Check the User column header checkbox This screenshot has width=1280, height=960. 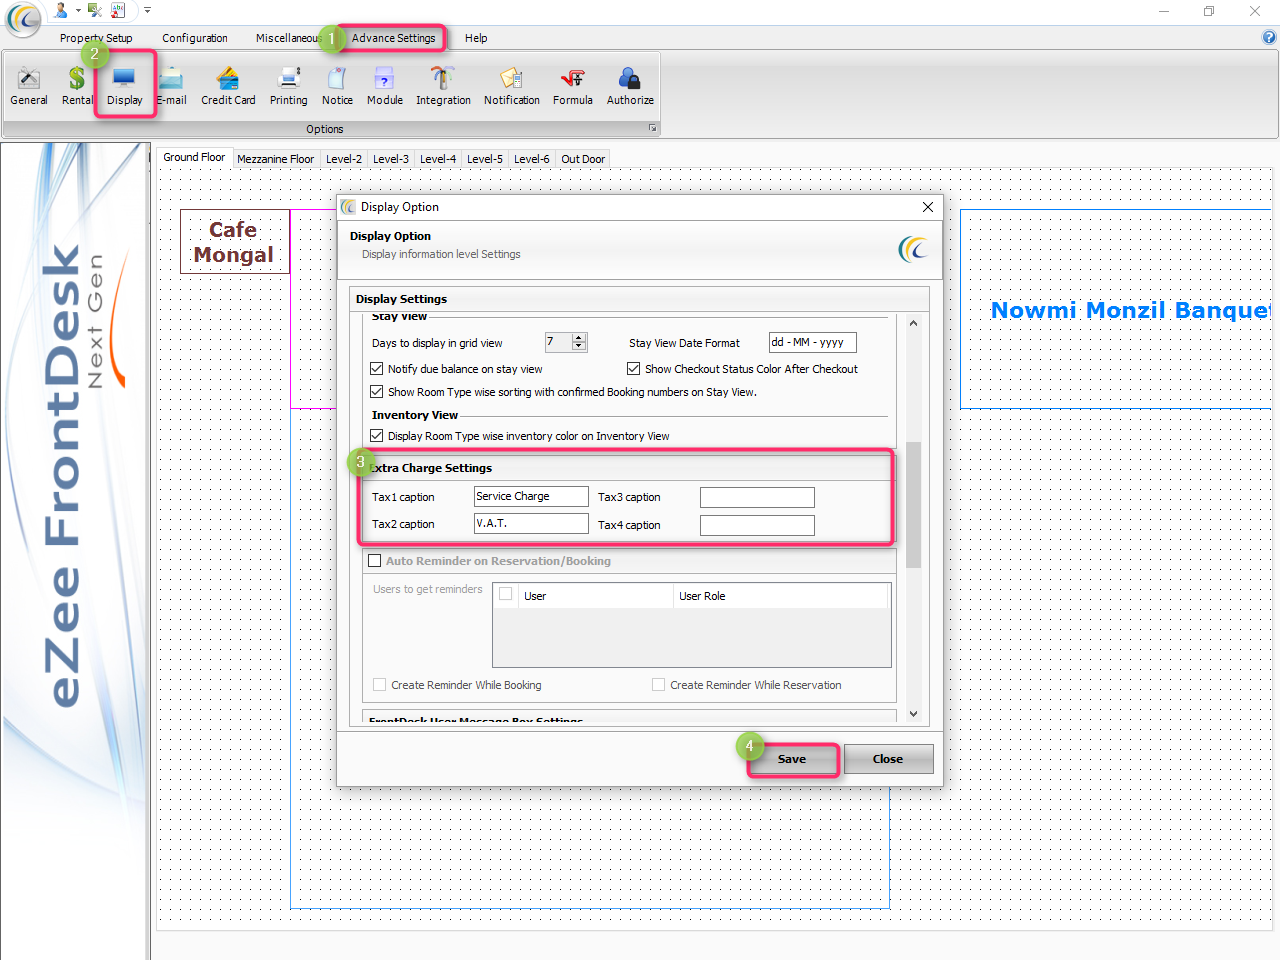(x=506, y=595)
